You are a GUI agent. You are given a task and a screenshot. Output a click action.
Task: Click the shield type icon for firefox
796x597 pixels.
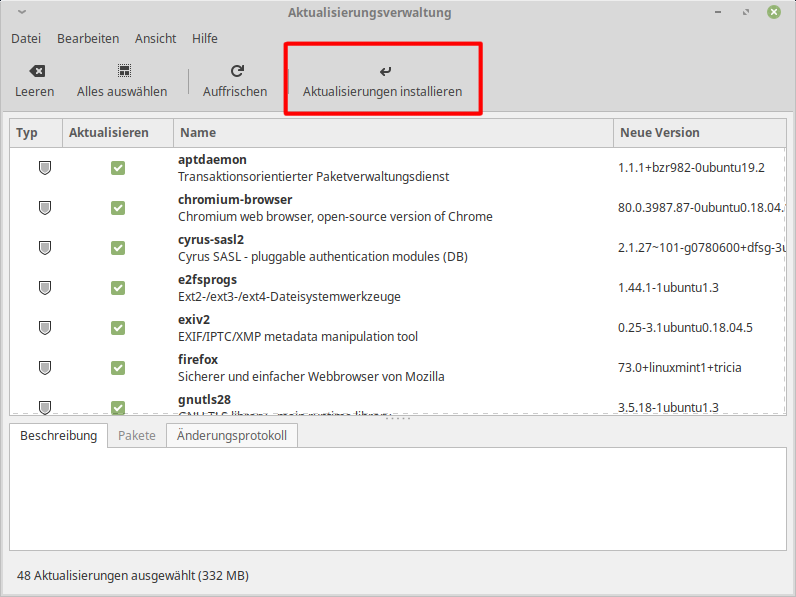coord(44,368)
